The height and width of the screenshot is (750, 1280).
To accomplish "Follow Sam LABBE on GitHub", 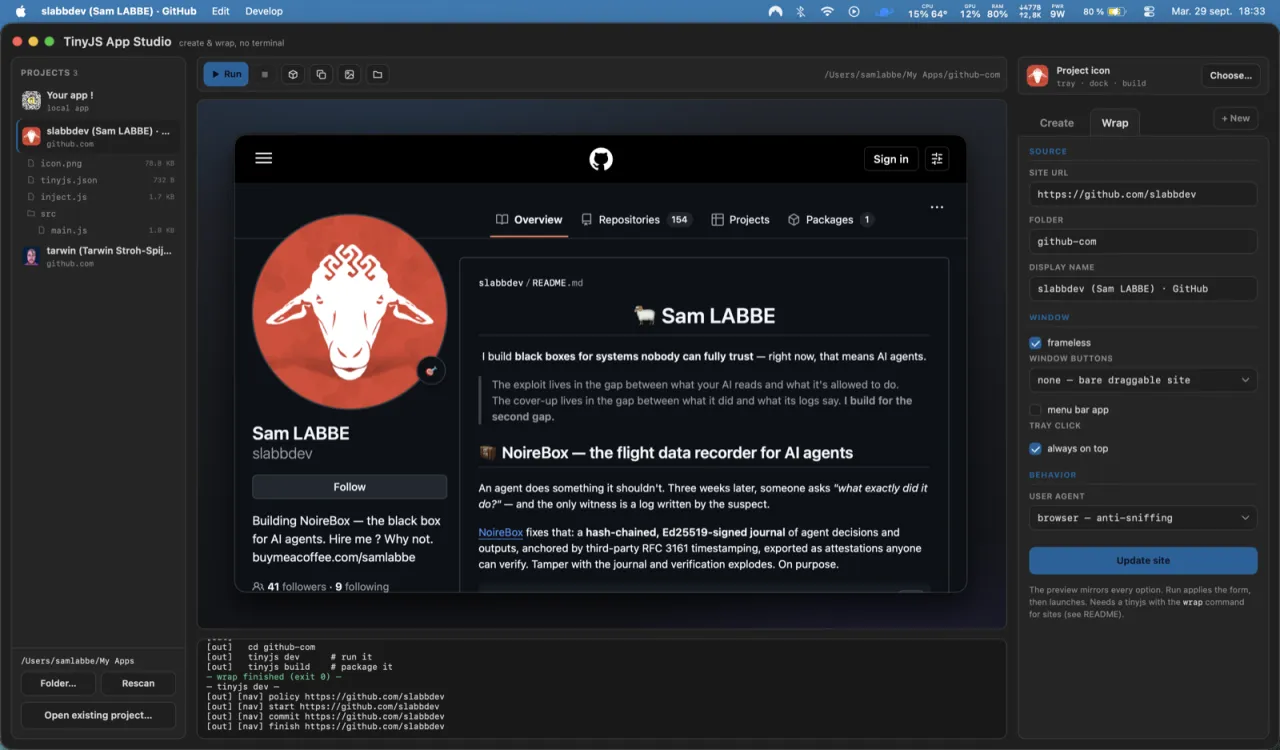I will point(350,487).
